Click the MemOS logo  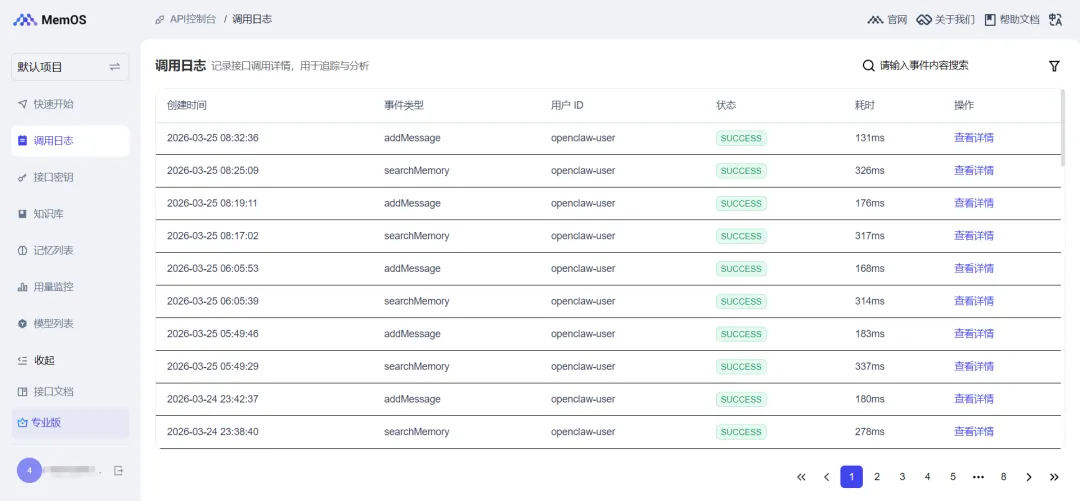click(51, 20)
